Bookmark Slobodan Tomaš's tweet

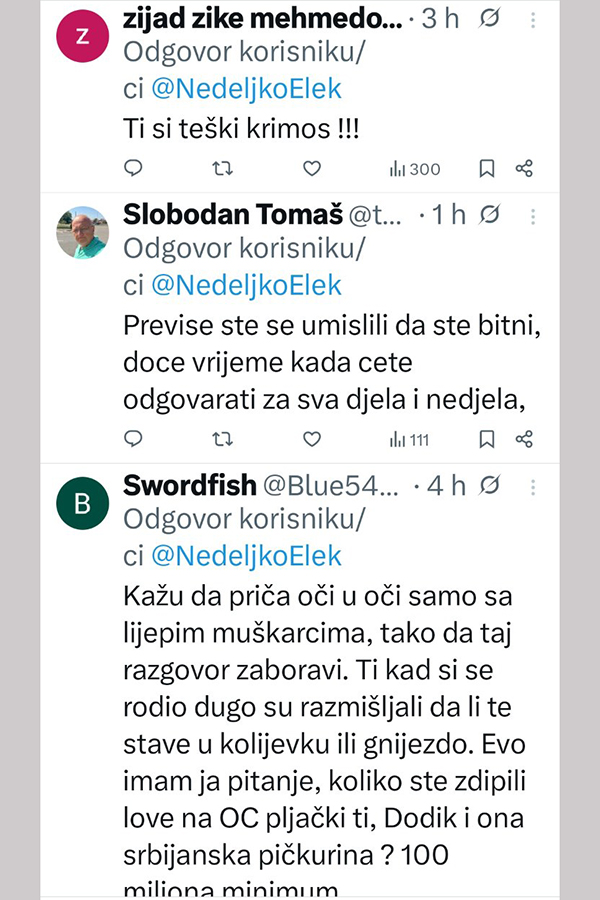pos(487,438)
